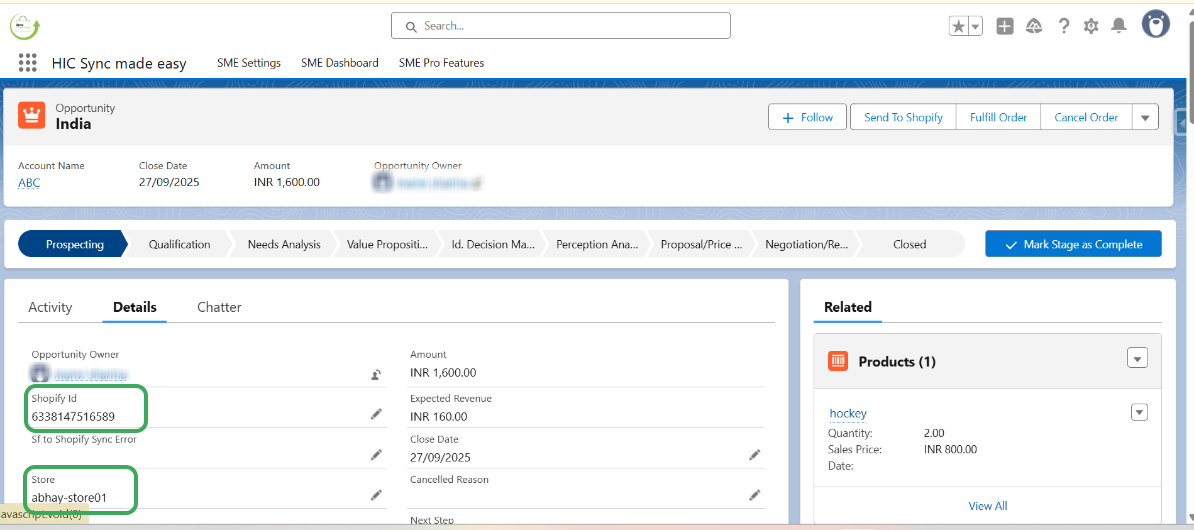Select the Id. Decision Makers stage
Image resolution: width=1194 pixels, height=530 pixels.
point(493,244)
